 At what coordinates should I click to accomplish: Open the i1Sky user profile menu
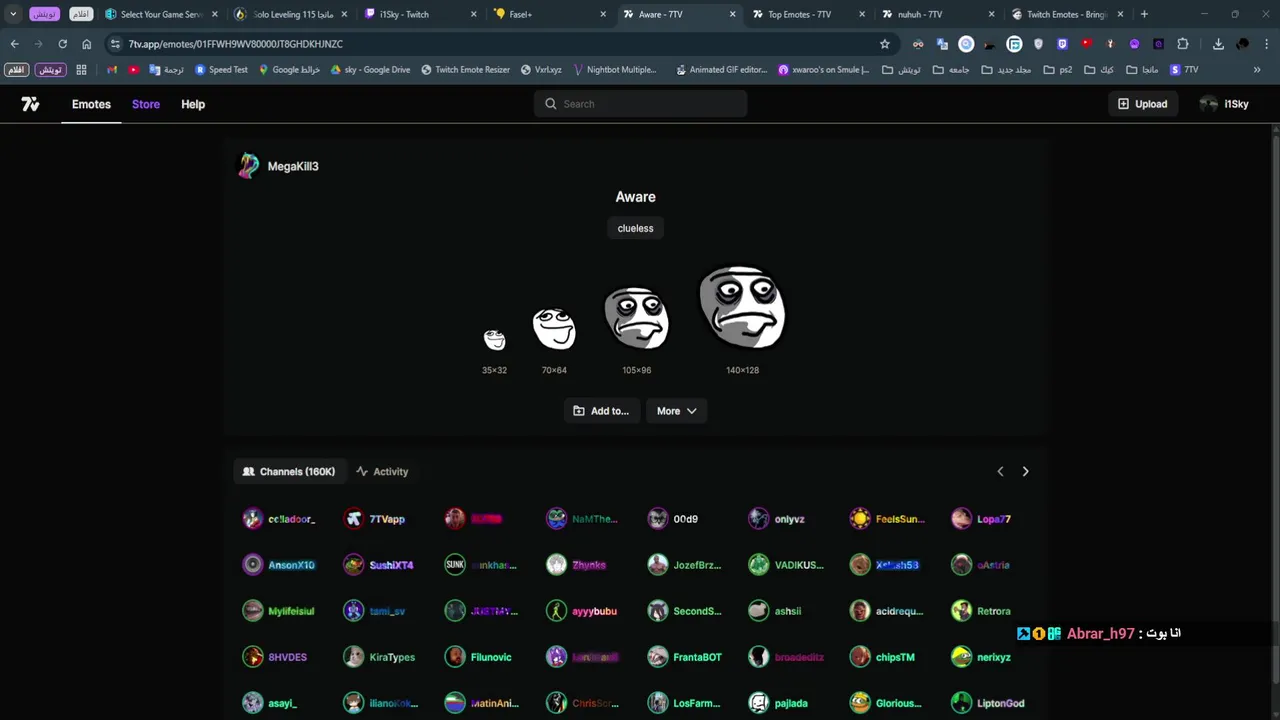point(1224,104)
